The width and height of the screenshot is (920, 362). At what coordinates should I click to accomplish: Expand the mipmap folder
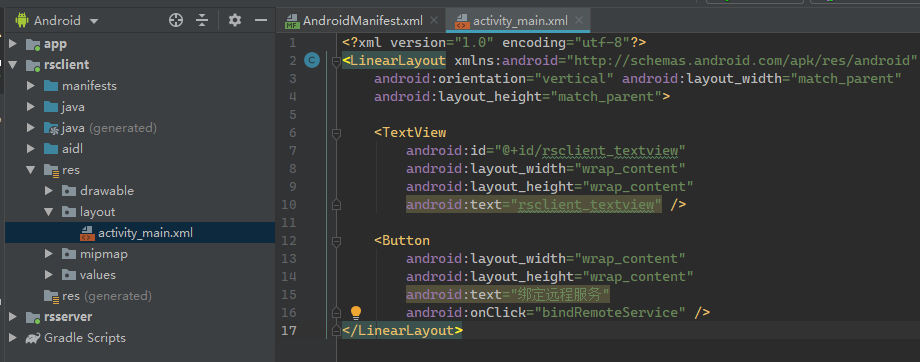(x=50, y=254)
